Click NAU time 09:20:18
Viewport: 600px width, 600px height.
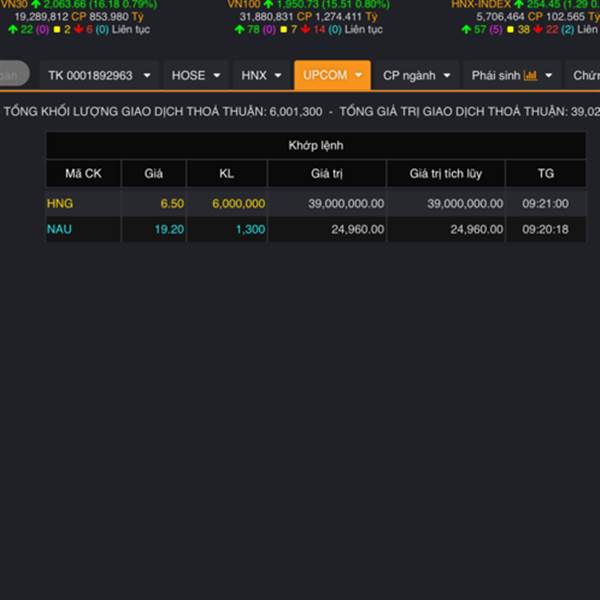[545, 229]
